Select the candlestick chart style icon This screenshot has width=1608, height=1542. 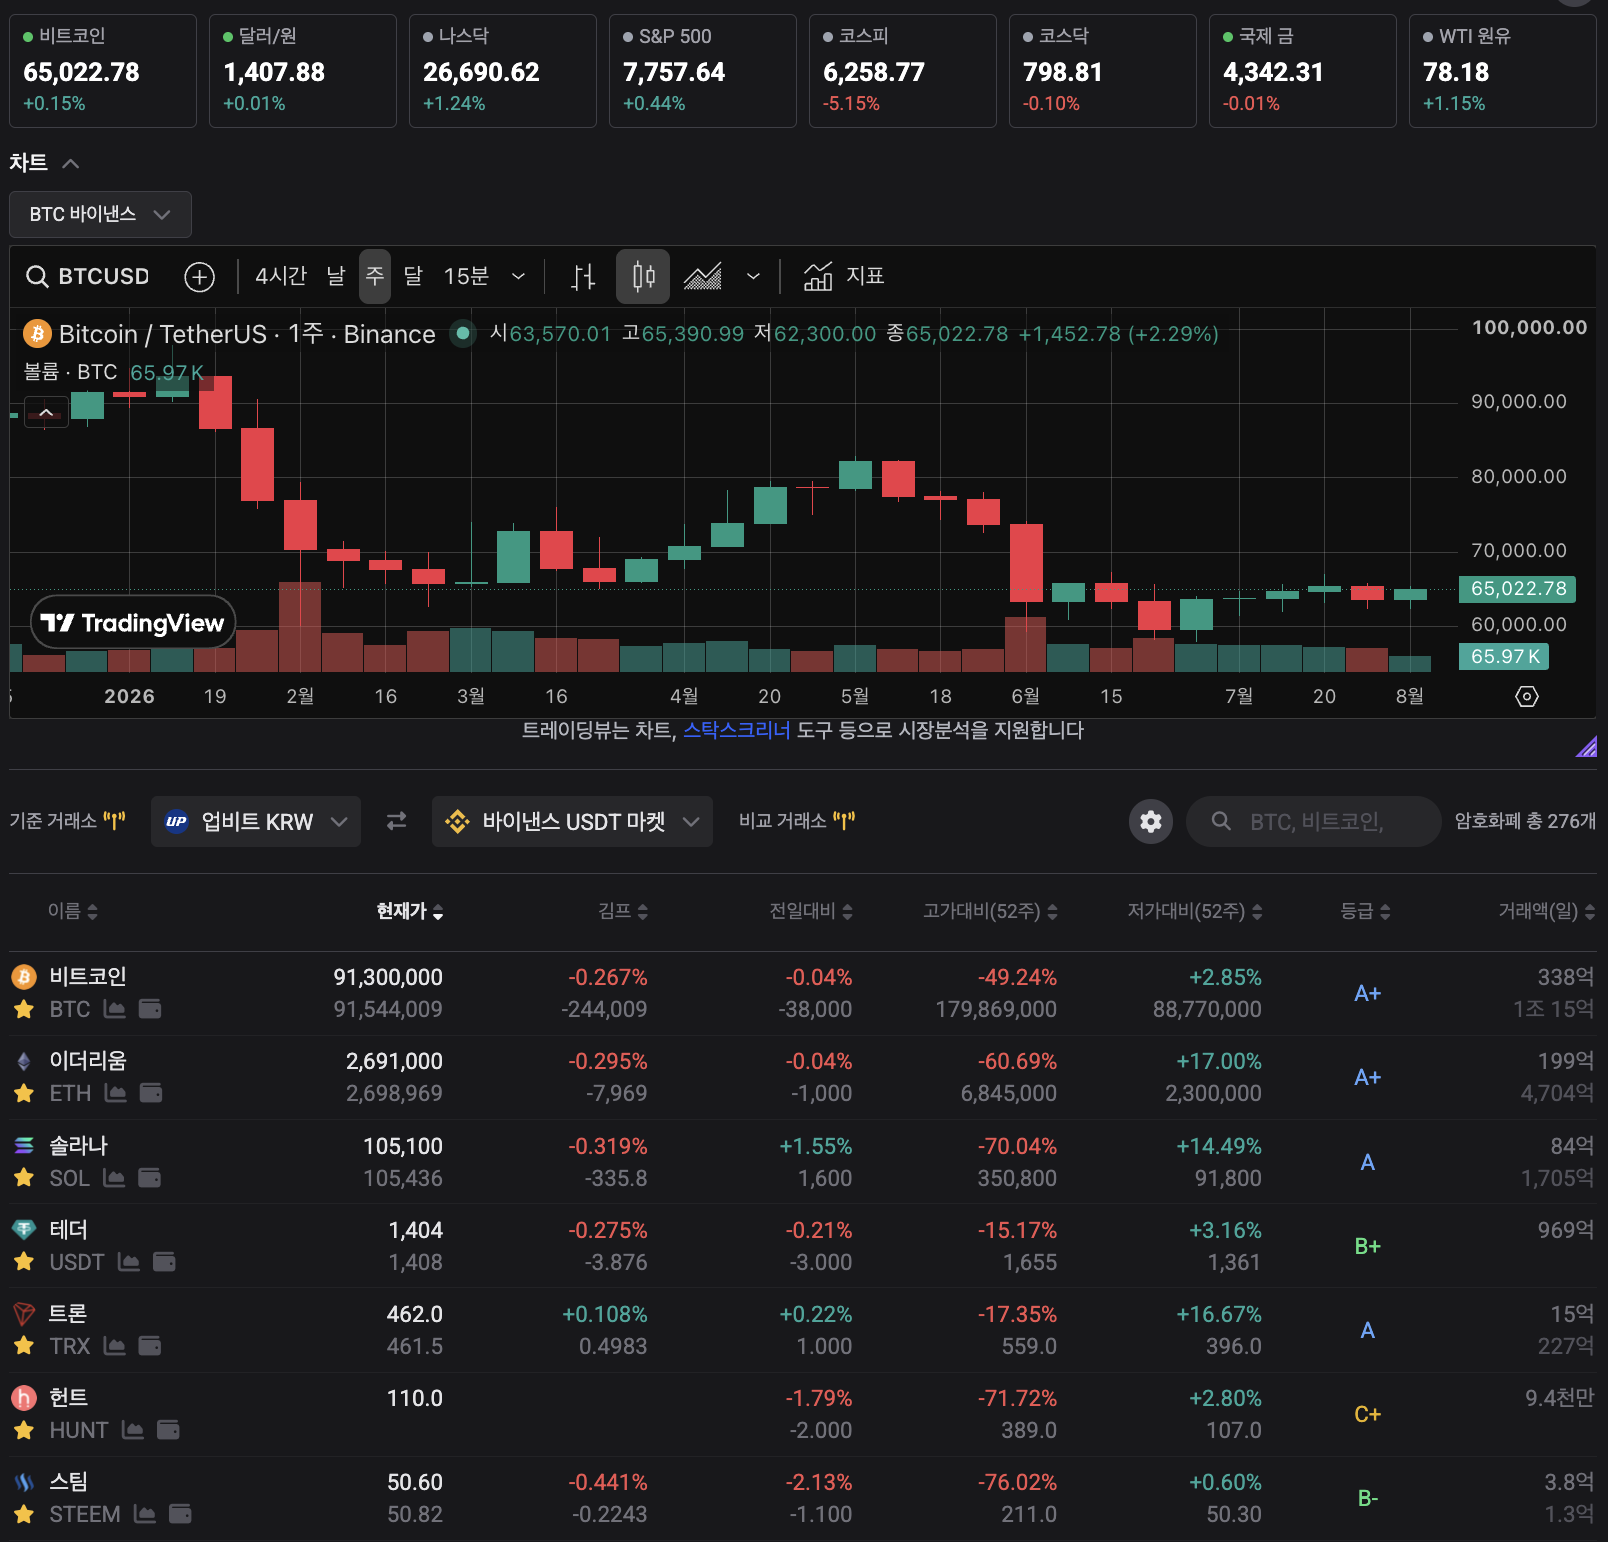click(643, 276)
